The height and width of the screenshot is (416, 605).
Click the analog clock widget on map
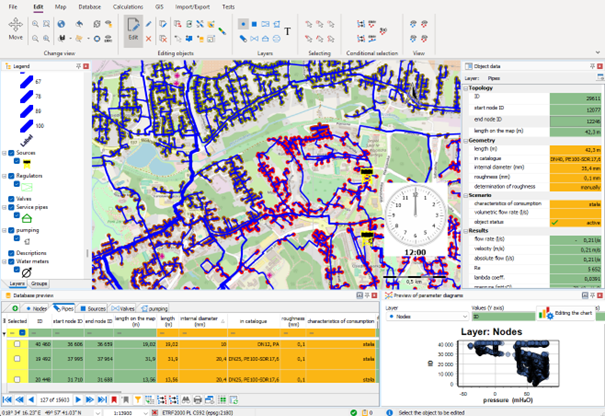click(x=413, y=213)
